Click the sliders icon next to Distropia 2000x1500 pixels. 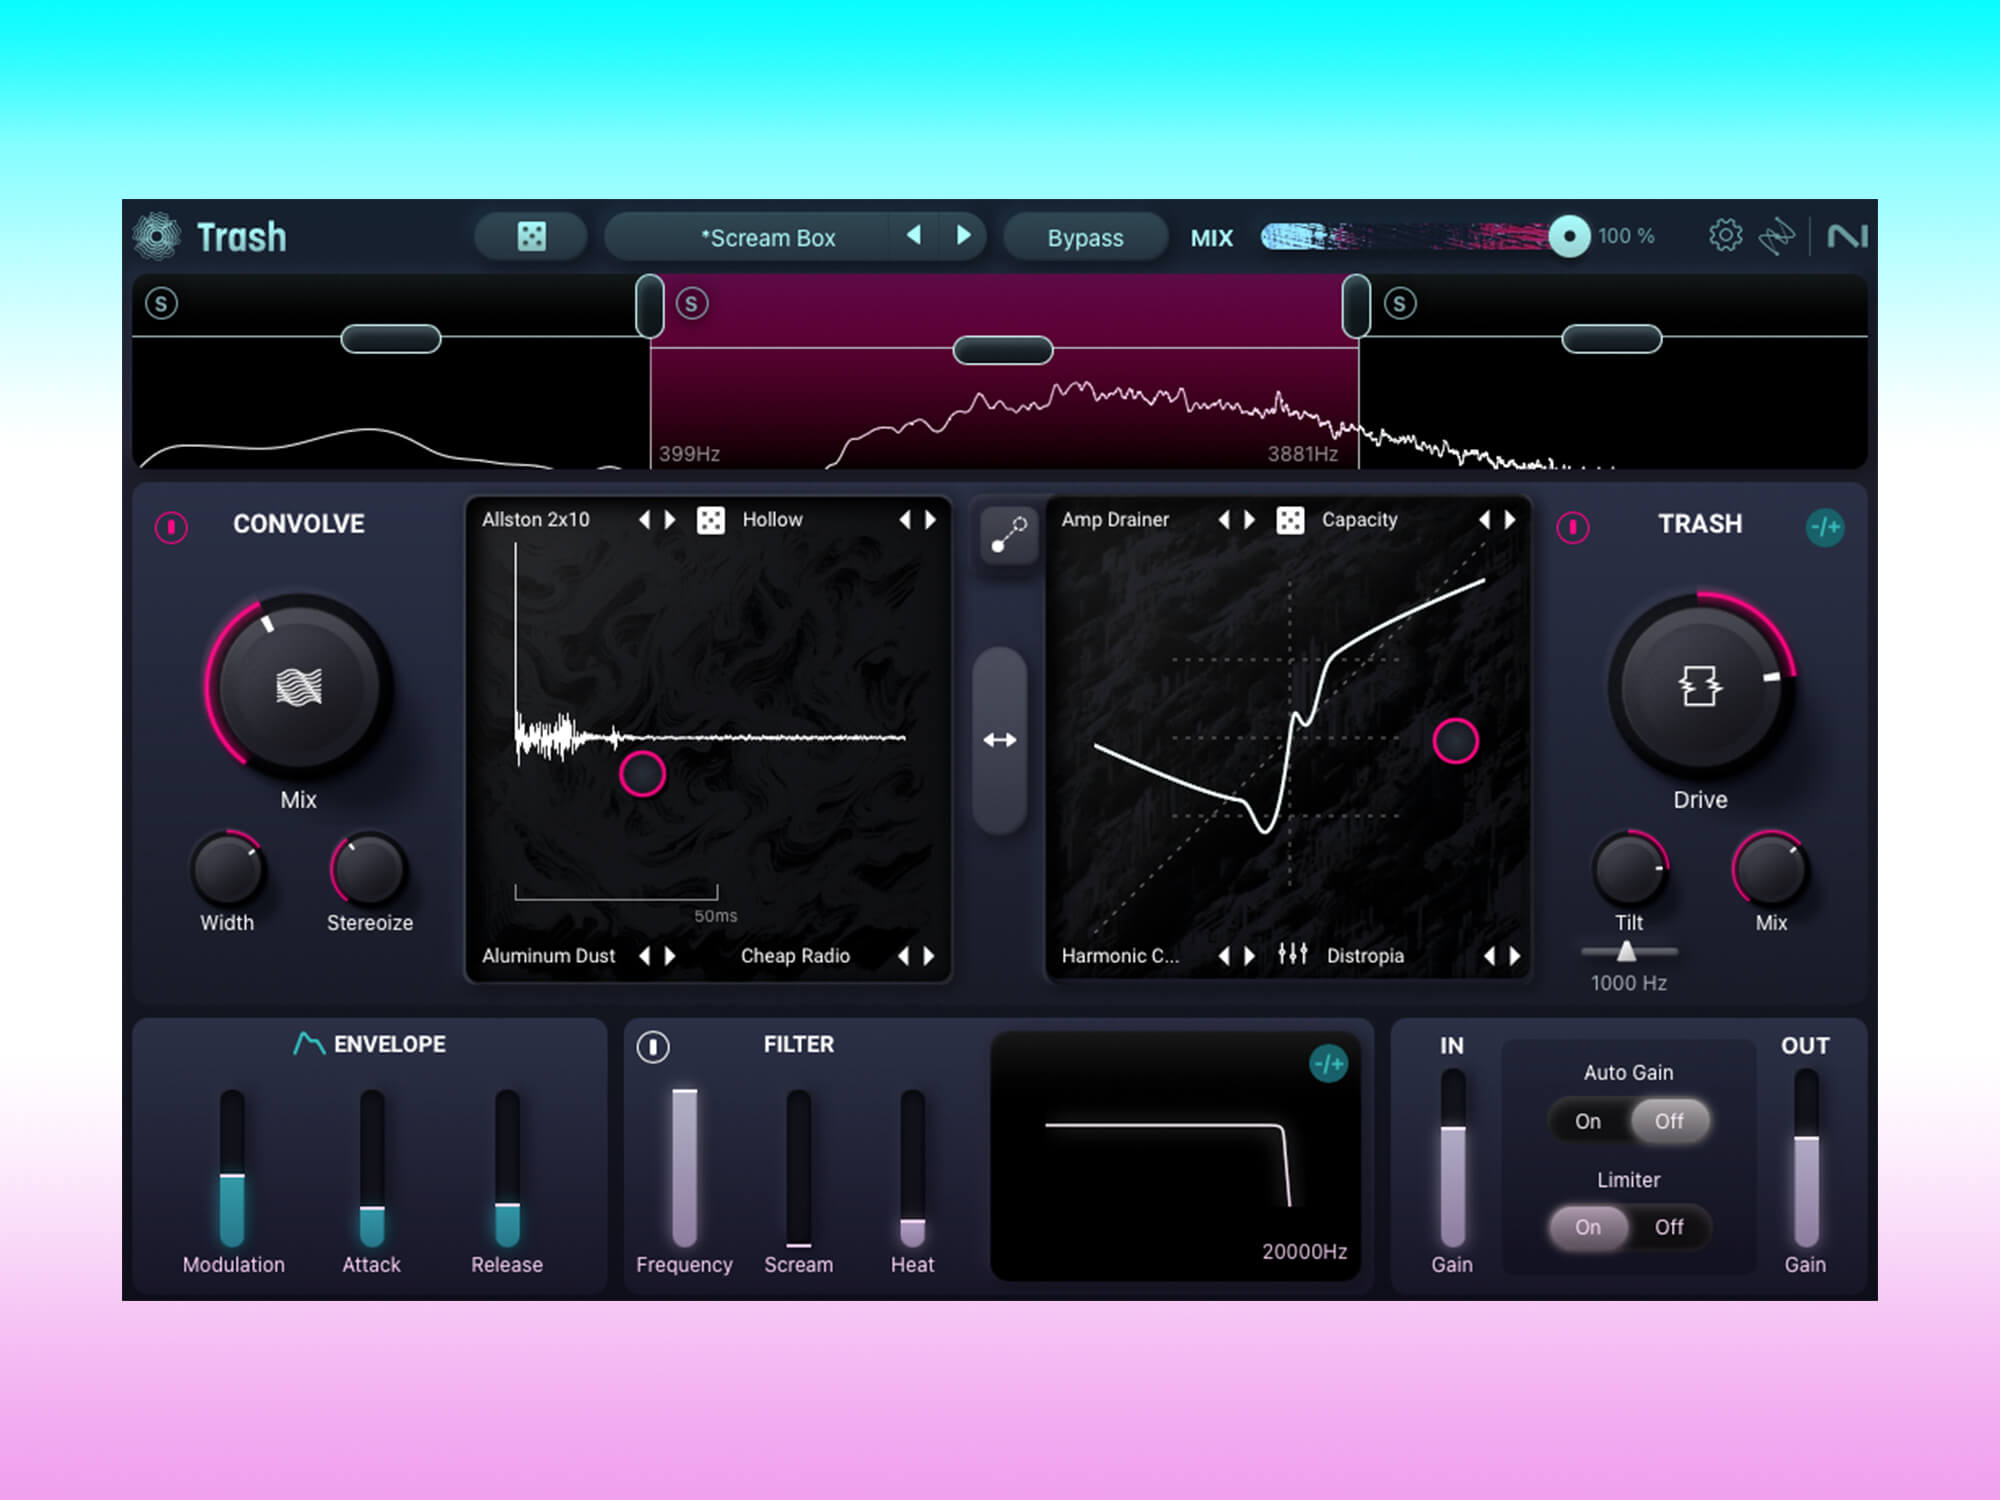point(1292,954)
